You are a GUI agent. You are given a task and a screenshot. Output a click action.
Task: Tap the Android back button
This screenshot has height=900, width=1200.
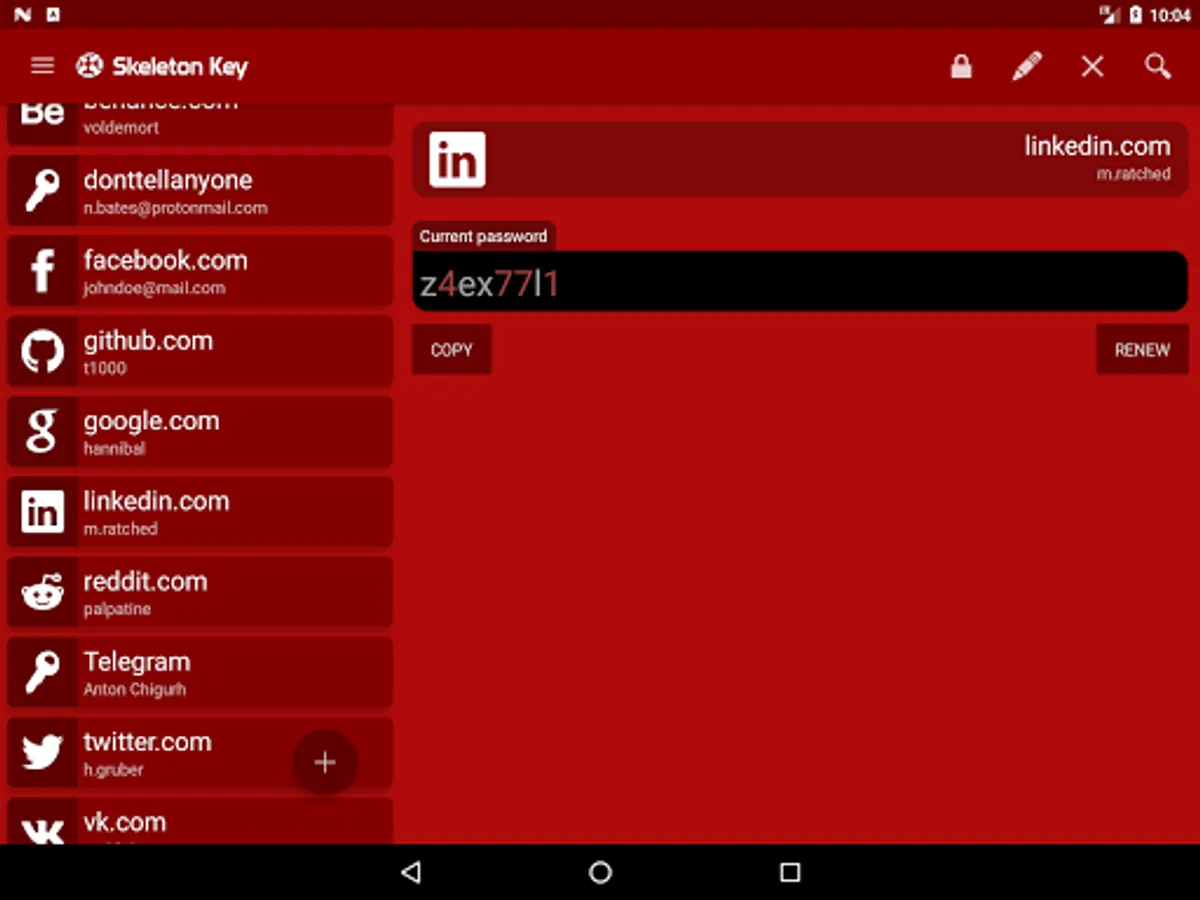[x=411, y=872]
